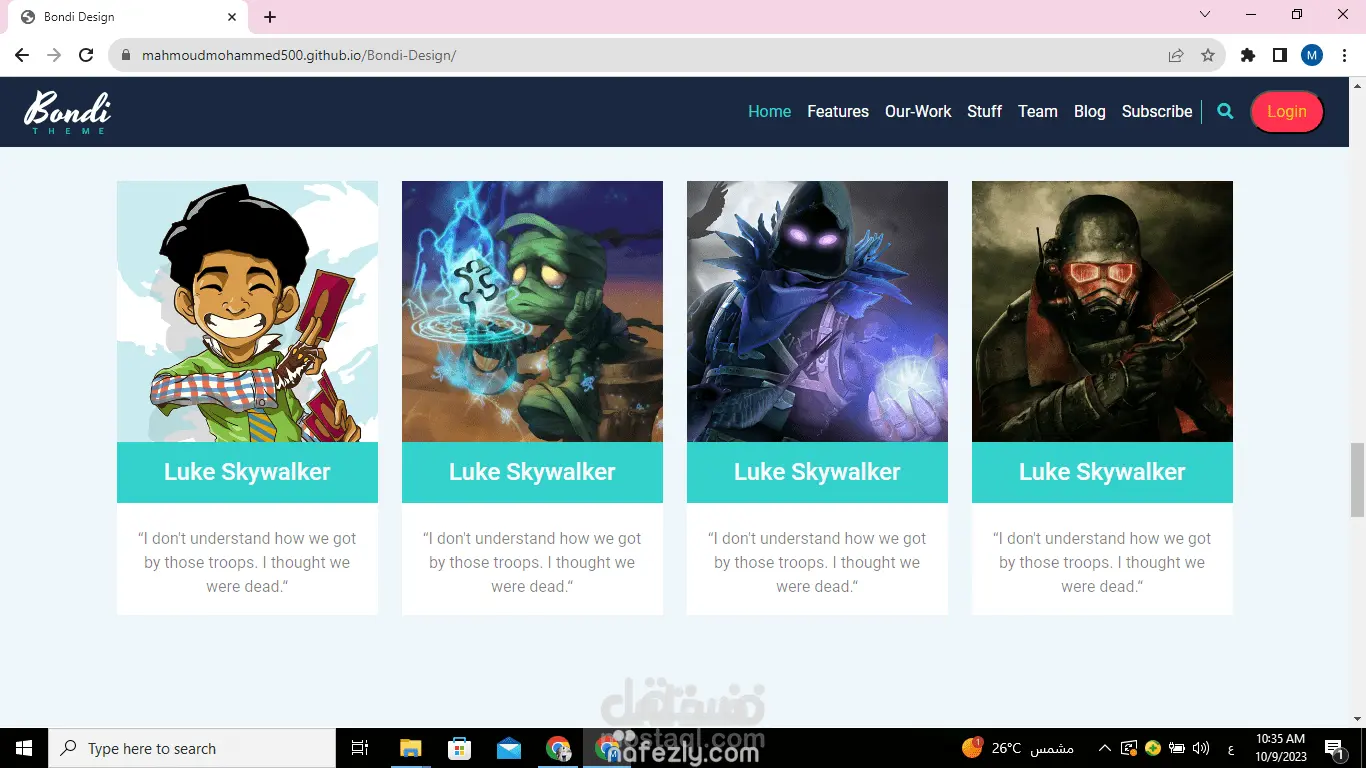View site information via the lock icon
This screenshot has height=768, width=1366.
point(126,55)
